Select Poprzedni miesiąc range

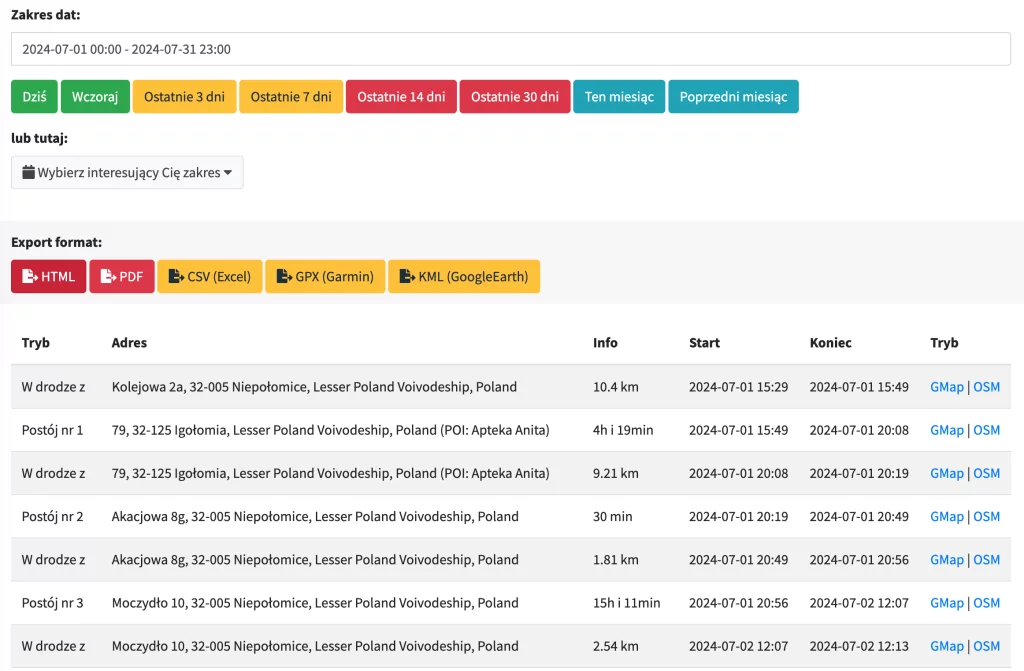(733, 97)
